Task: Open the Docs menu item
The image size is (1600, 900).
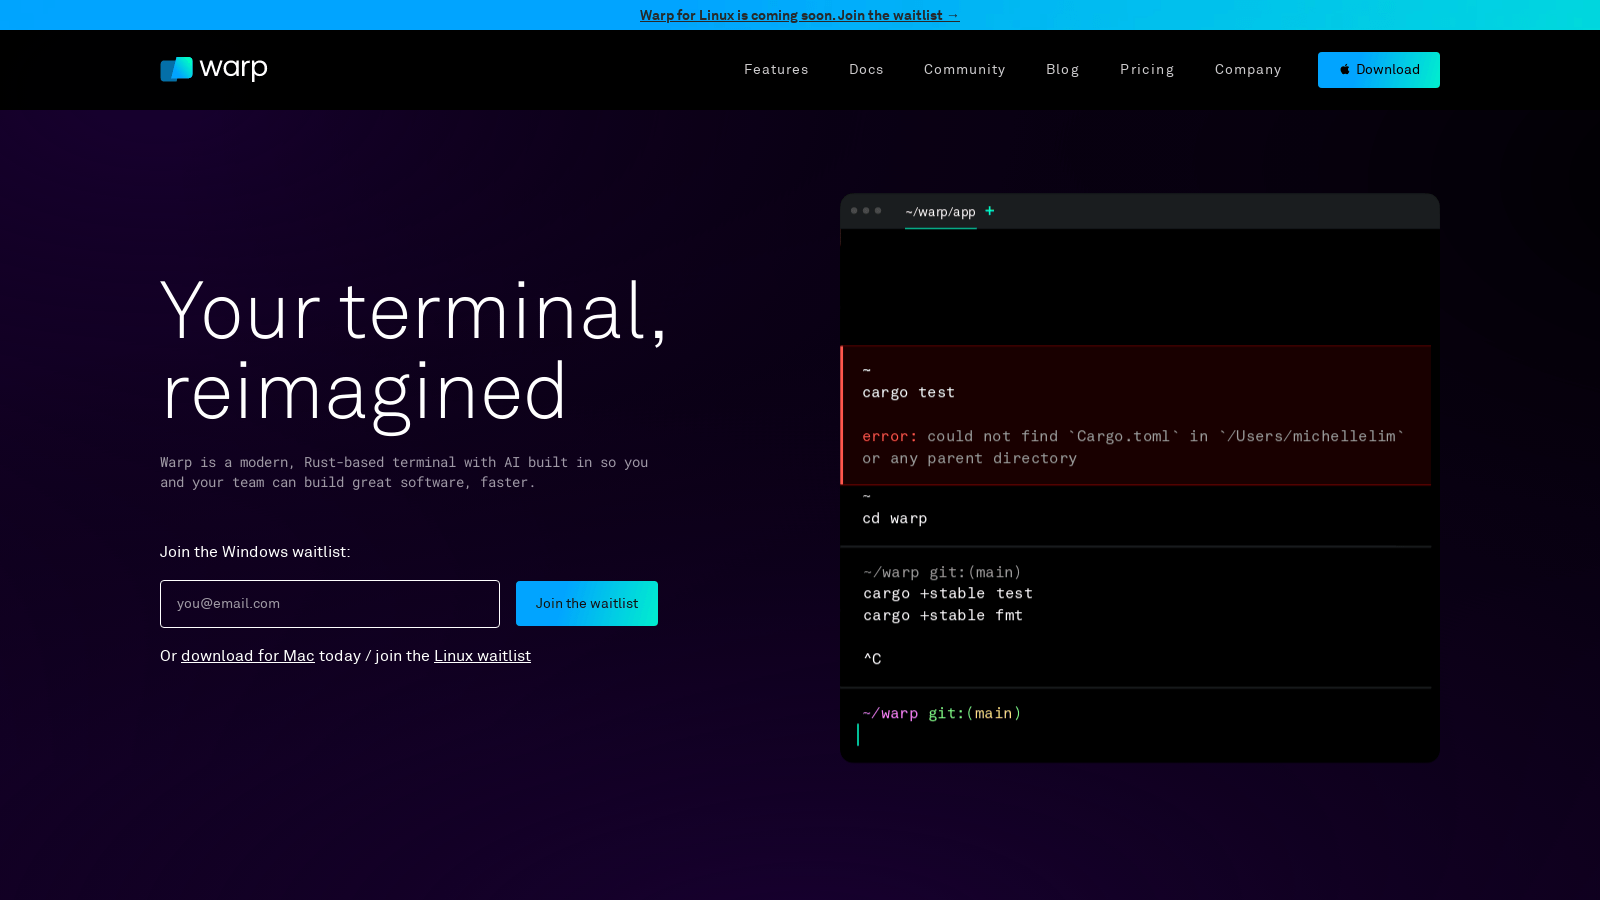Action: [x=866, y=70]
